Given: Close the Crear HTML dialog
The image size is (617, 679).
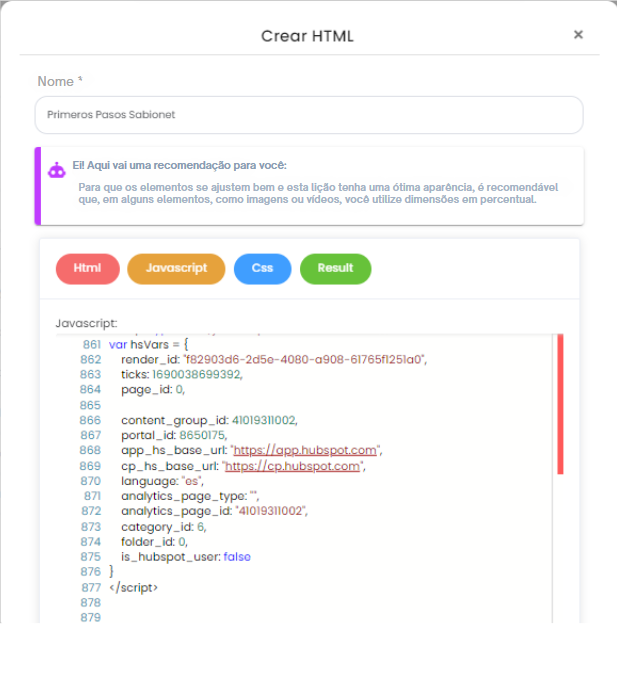Looking at the screenshot, I should (578, 35).
